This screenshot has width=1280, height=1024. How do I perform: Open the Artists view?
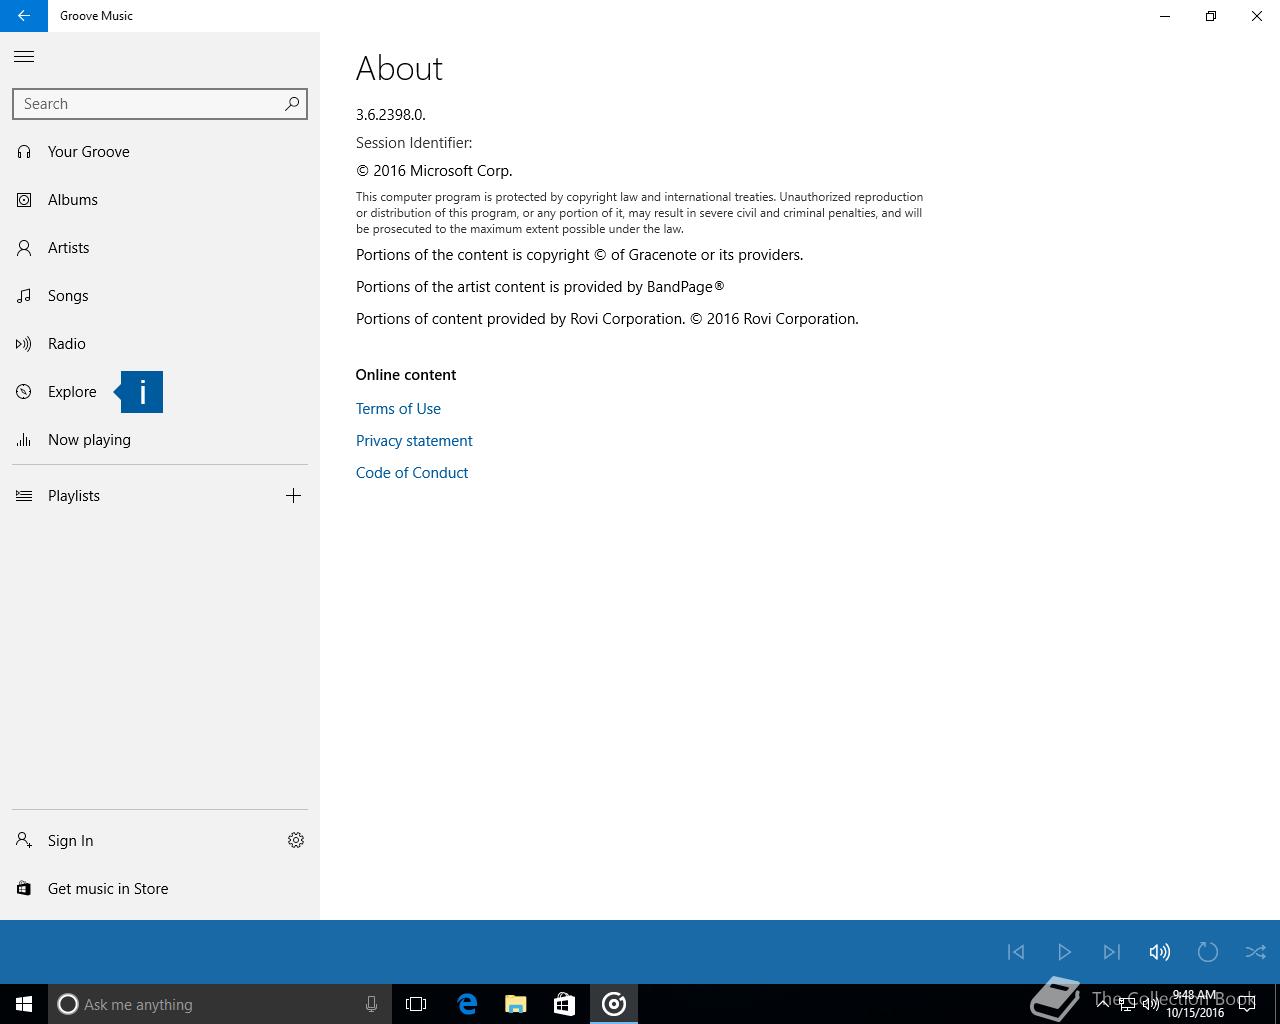pos(160,248)
